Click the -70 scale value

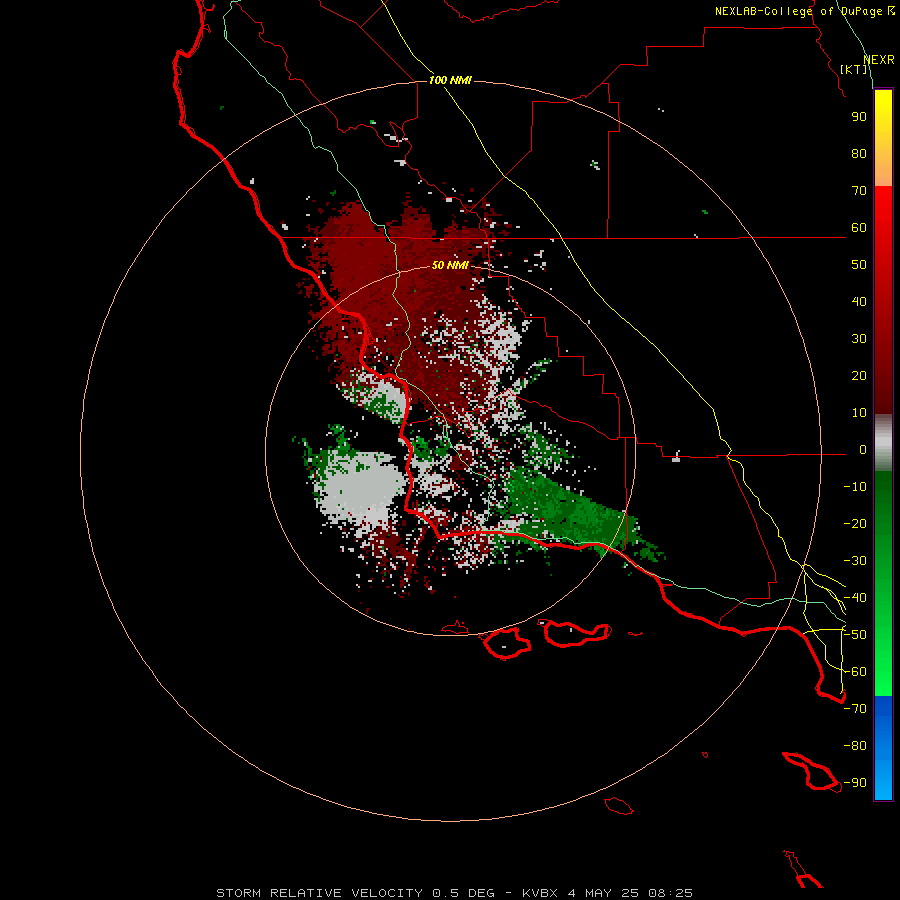point(855,709)
